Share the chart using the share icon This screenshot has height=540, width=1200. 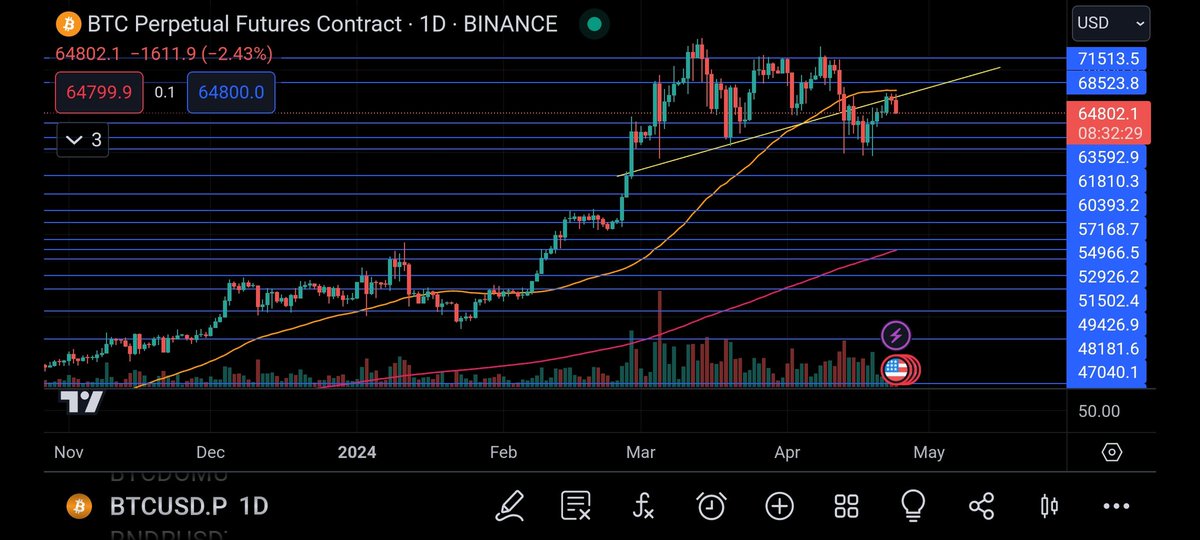coord(982,506)
